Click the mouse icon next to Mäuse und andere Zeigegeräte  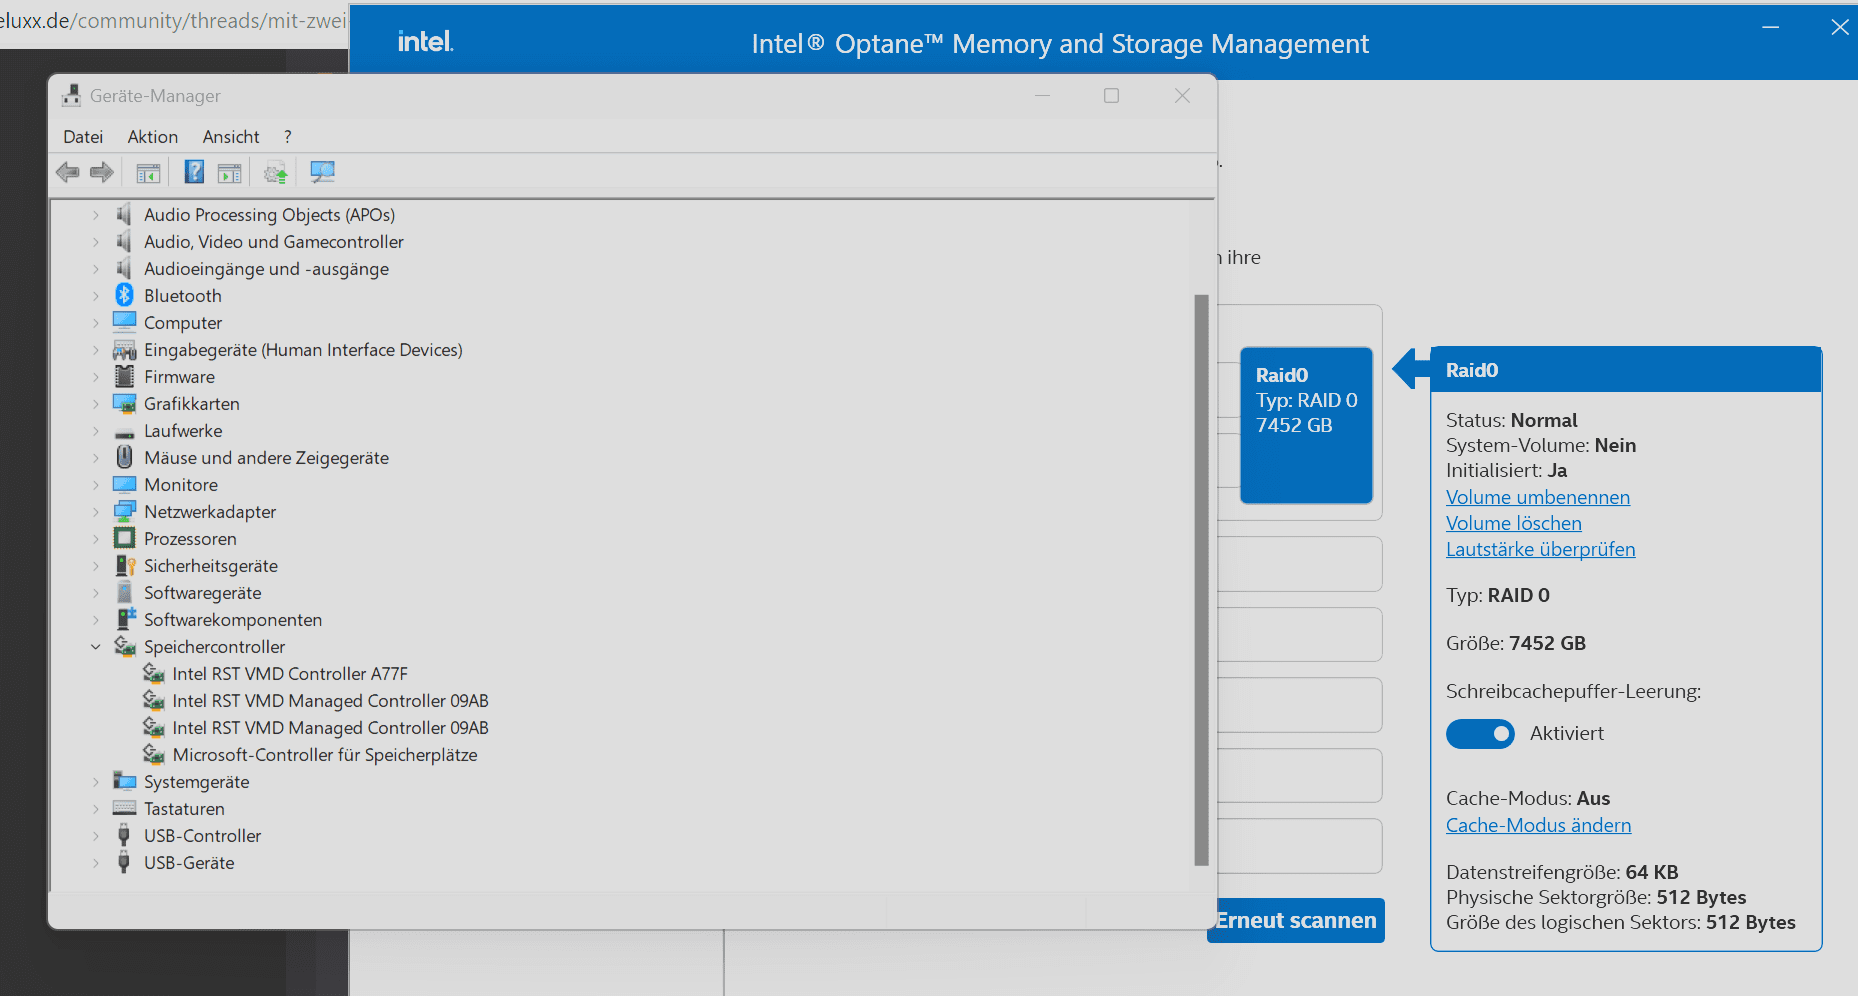click(x=124, y=457)
